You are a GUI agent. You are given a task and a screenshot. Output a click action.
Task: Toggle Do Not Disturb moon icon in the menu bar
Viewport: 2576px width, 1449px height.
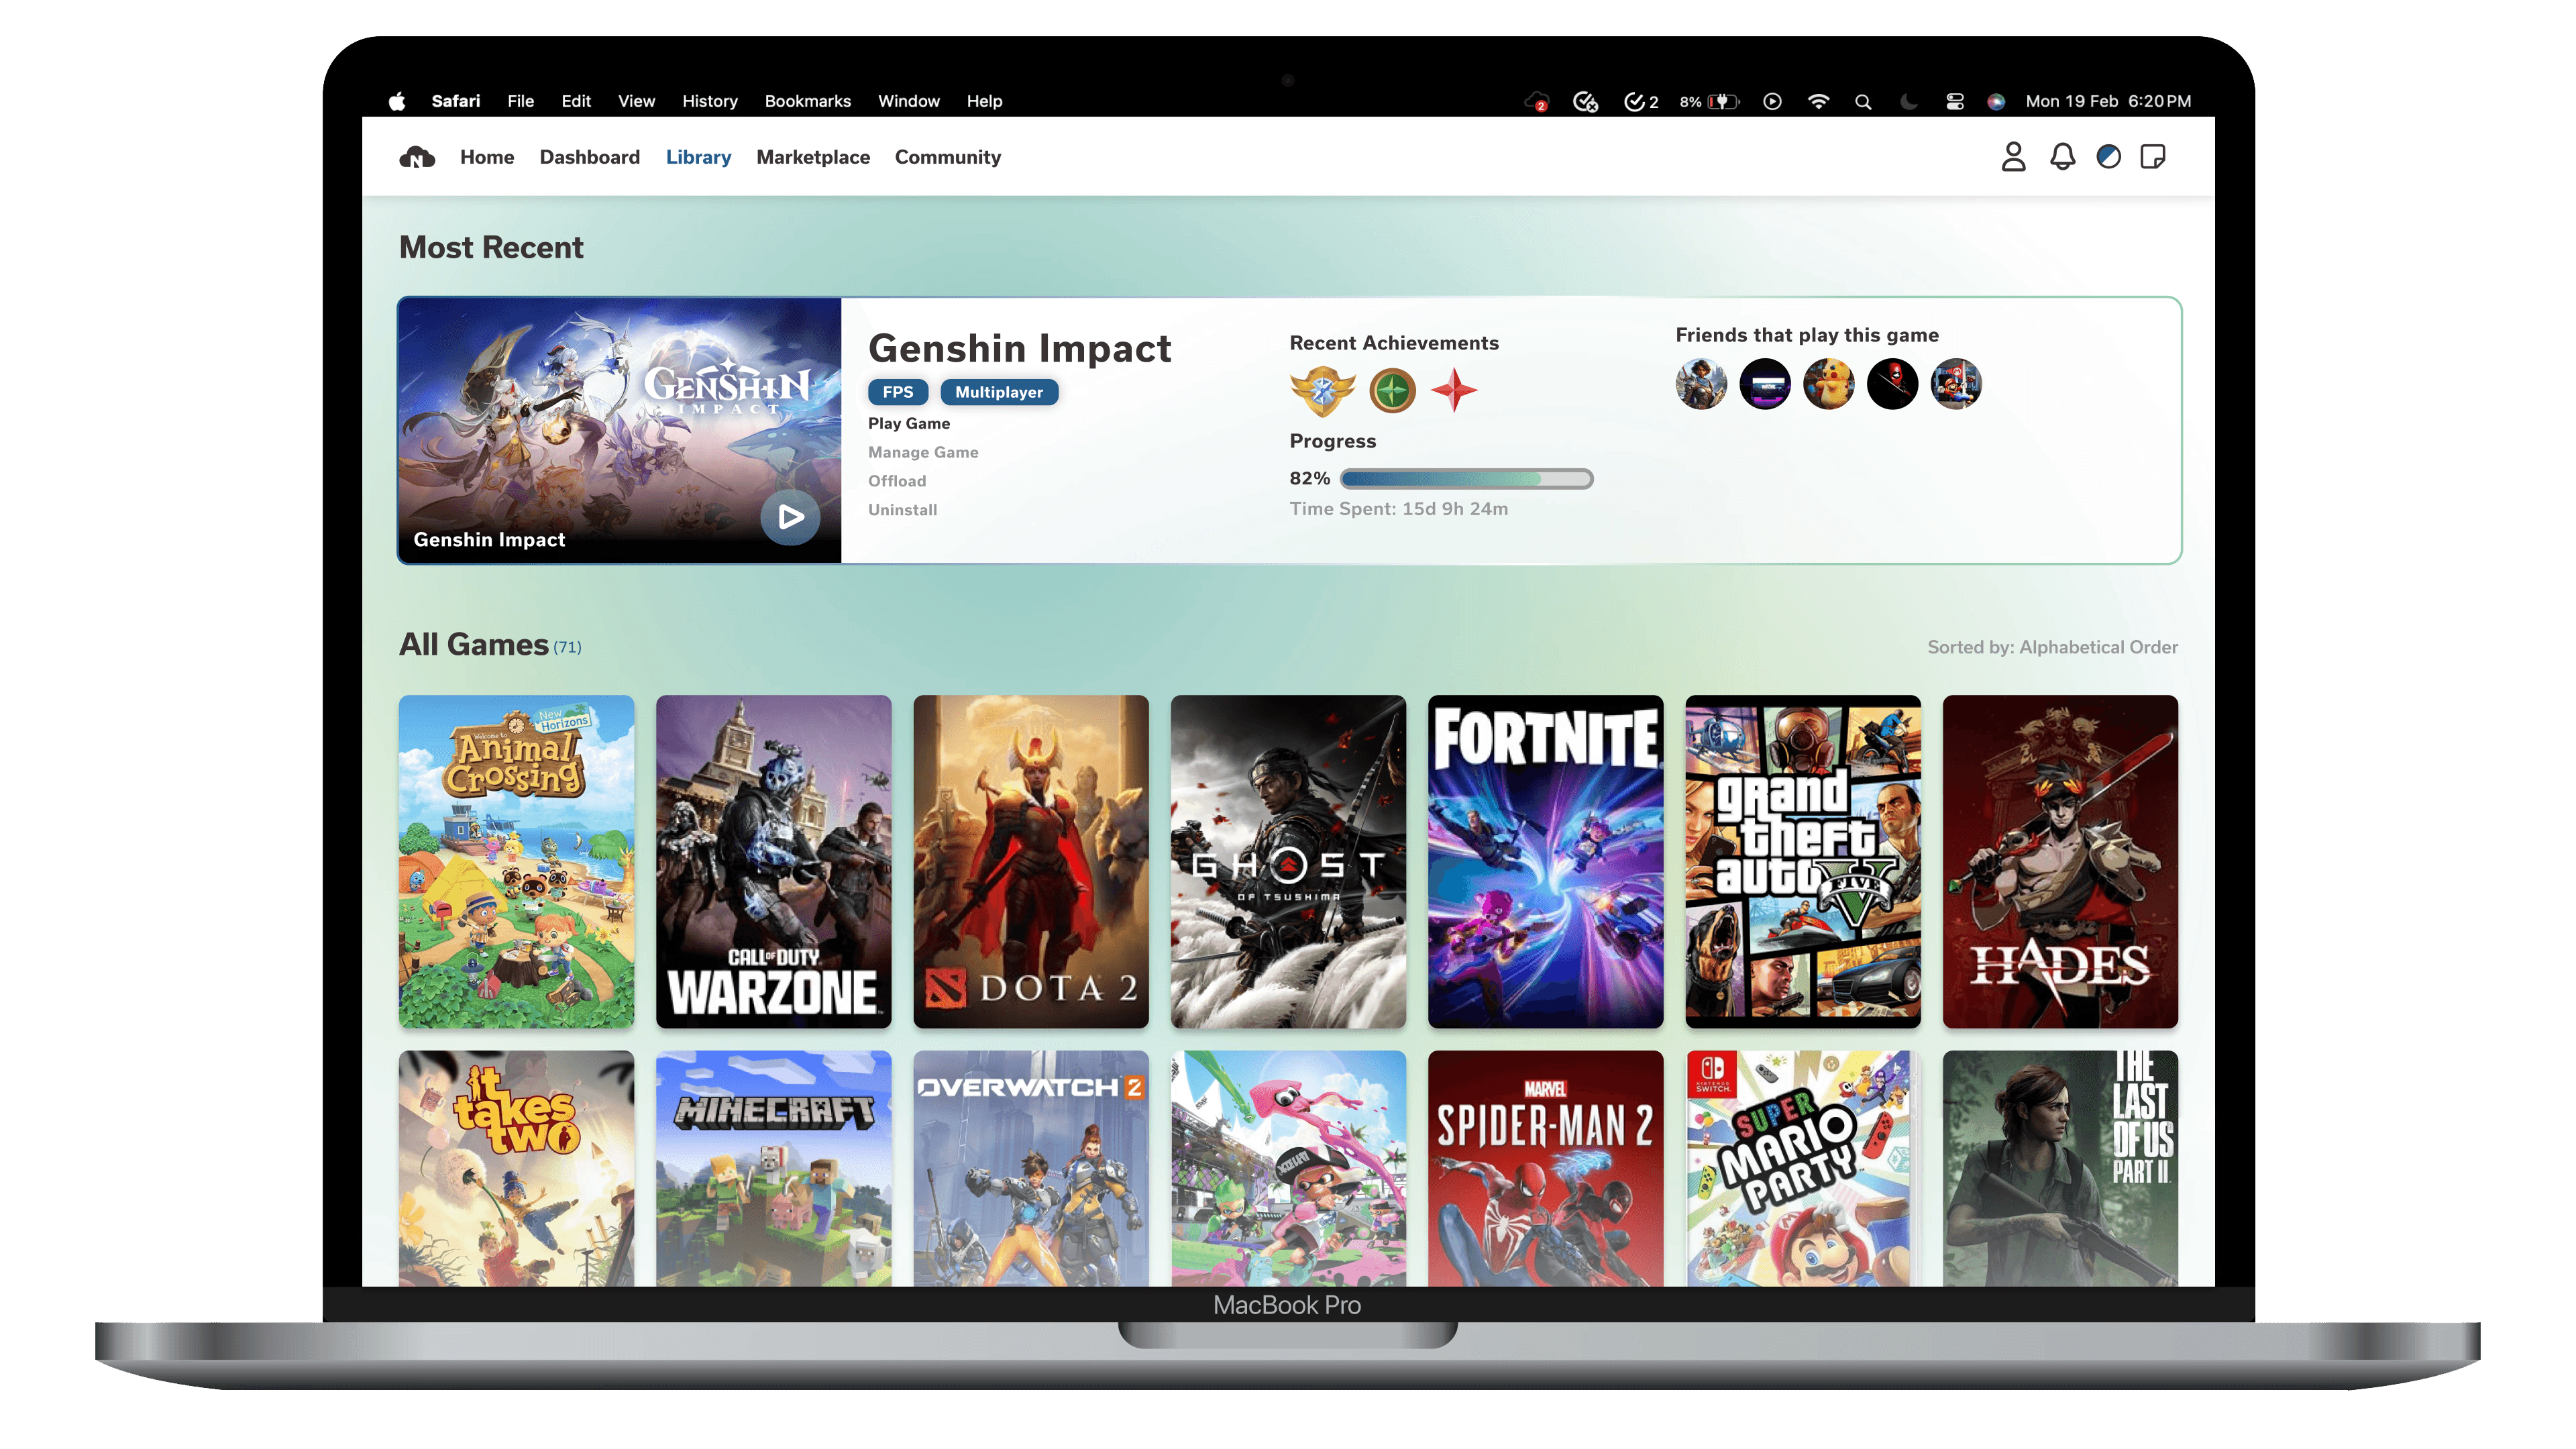tap(1908, 101)
